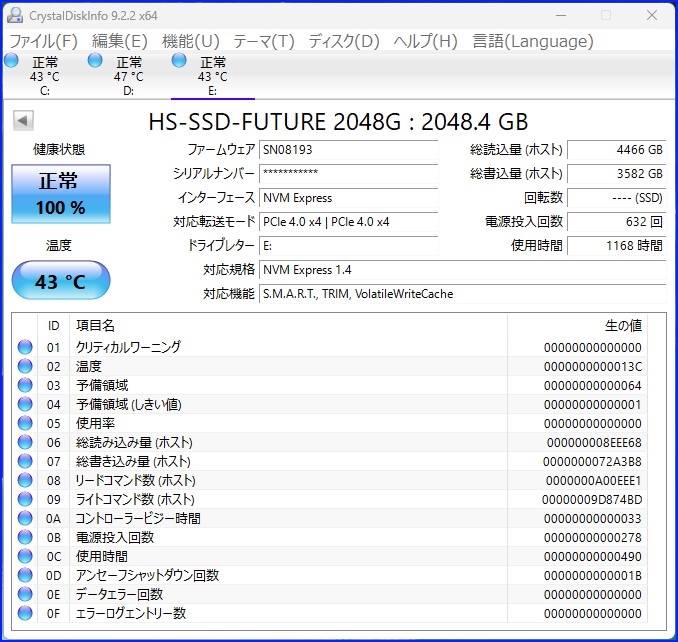Image resolution: width=678 pixels, height=642 pixels.
Task: Click status orb beside 電源投入回数 attribute row
Action: [25, 537]
